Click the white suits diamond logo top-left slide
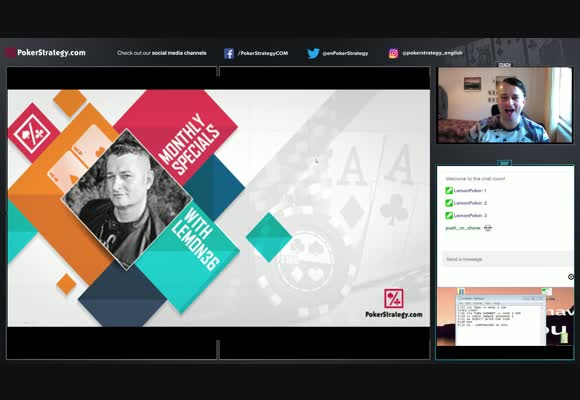 [x=33, y=133]
